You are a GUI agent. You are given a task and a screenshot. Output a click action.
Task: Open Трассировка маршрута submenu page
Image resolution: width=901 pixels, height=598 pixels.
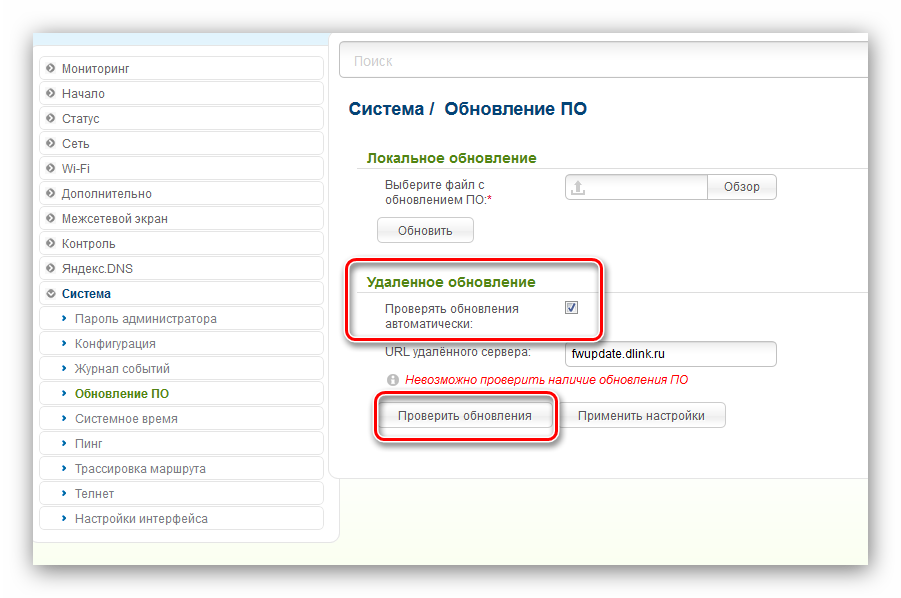pyautogui.click(x=181, y=468)
